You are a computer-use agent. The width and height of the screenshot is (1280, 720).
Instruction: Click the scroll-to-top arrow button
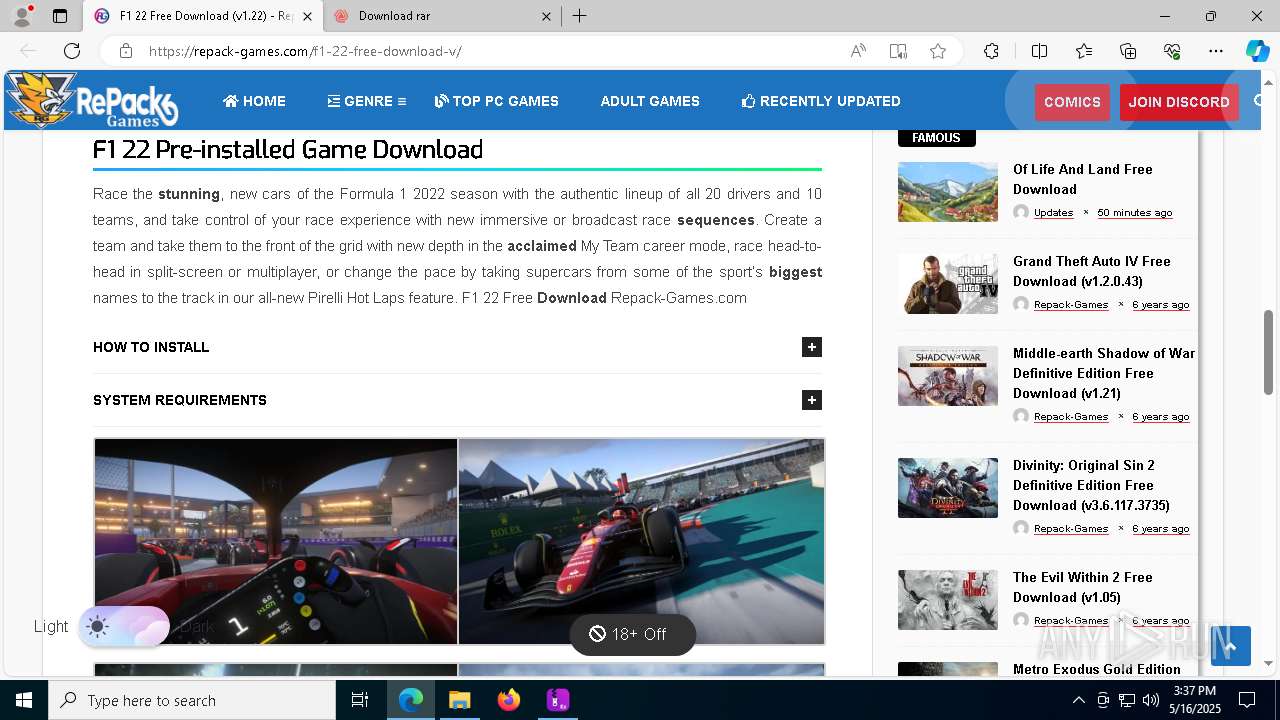(1230, 646)
